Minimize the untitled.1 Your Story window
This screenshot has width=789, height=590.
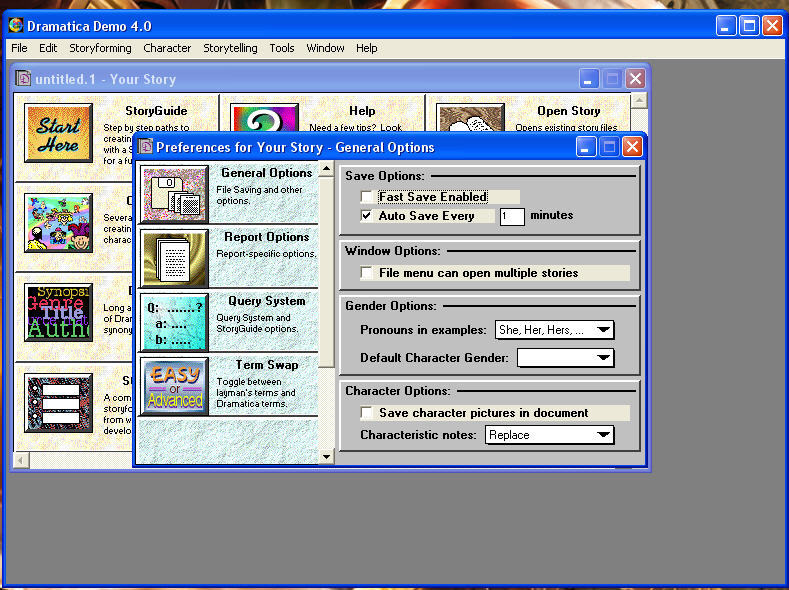point(589,79)
